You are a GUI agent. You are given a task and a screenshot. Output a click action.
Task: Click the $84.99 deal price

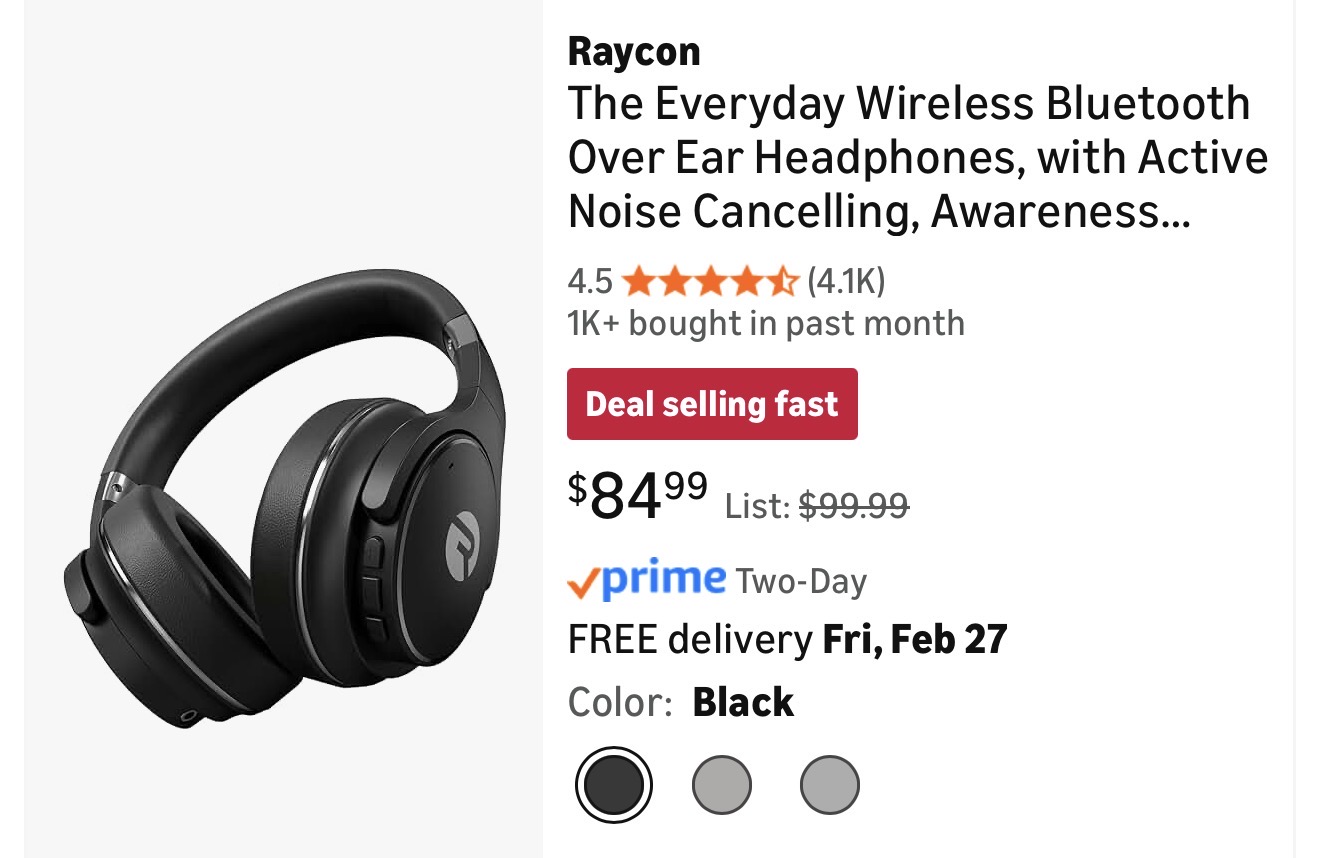(639, 494)
